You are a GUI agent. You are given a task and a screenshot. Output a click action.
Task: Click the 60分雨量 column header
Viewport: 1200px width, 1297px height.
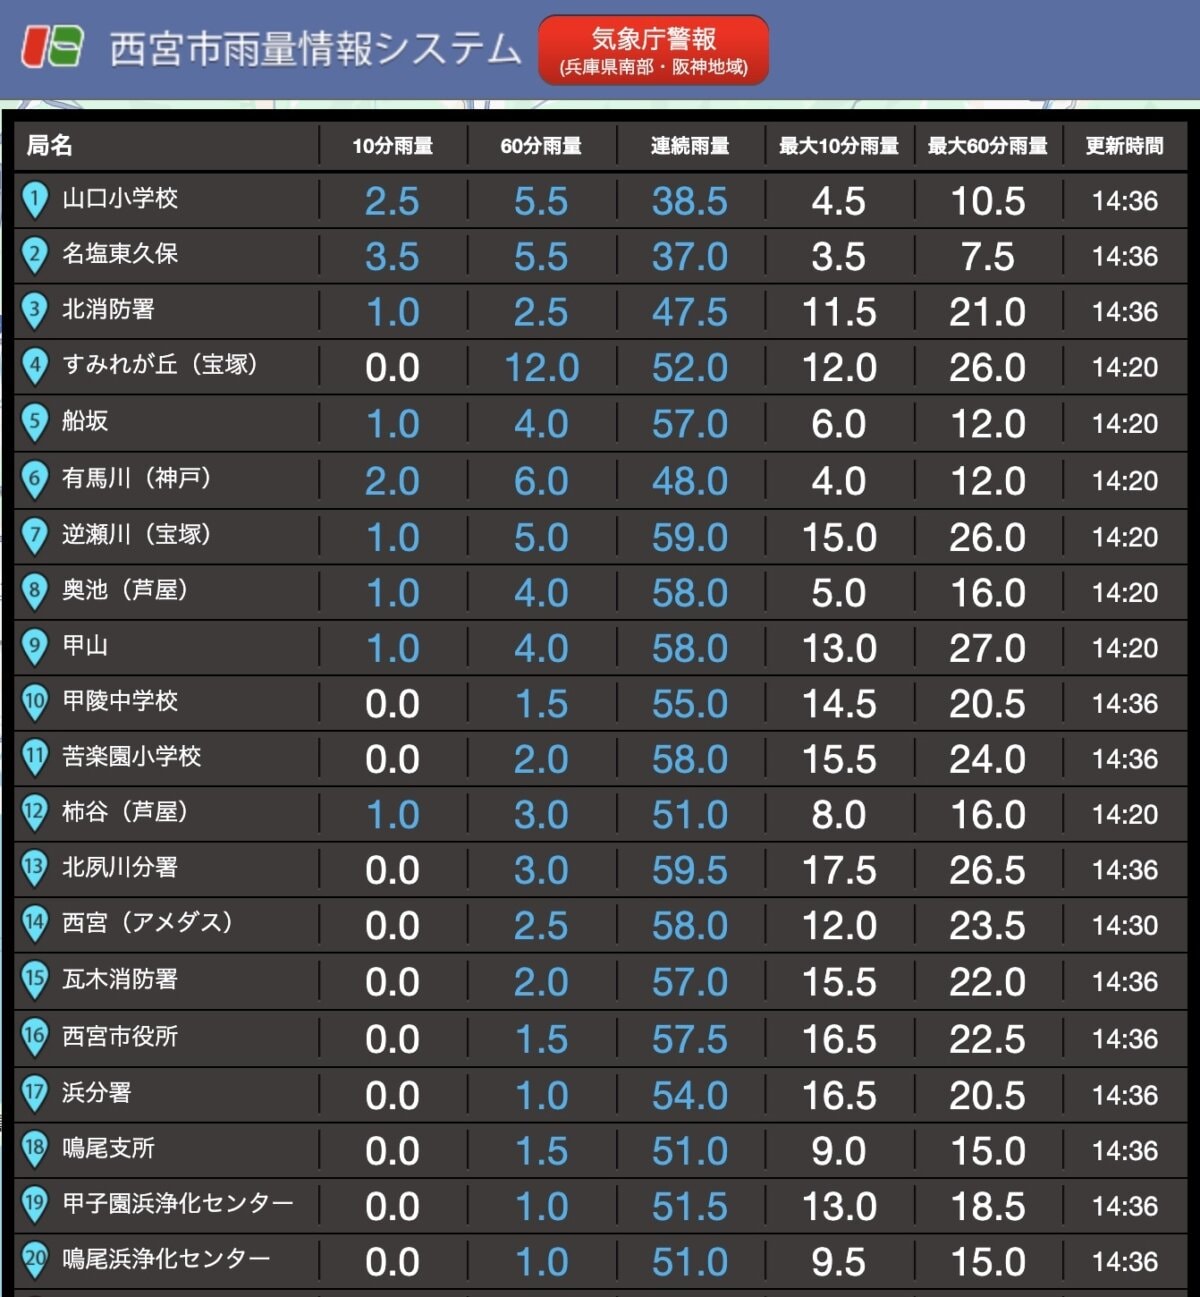pos(541,146)
